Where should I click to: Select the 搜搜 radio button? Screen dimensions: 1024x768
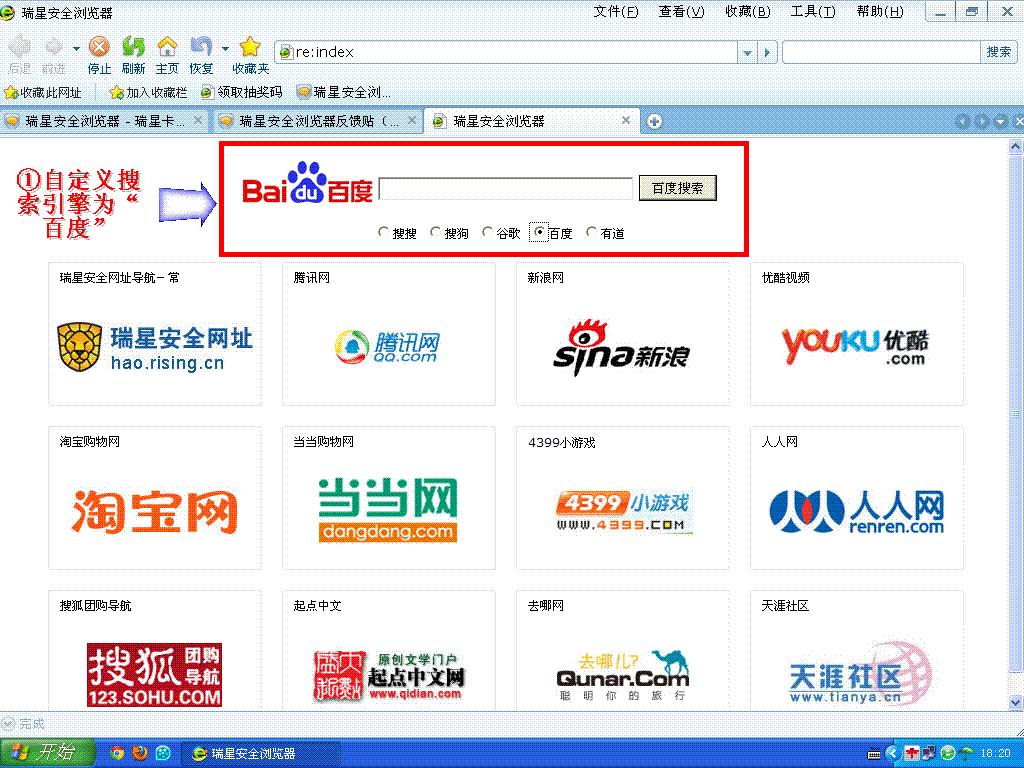click(x=383, y=232)
